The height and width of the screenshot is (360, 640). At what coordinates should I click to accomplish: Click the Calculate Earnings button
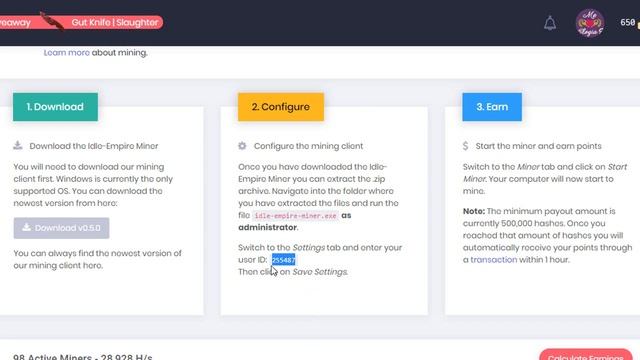coord(586,355)
